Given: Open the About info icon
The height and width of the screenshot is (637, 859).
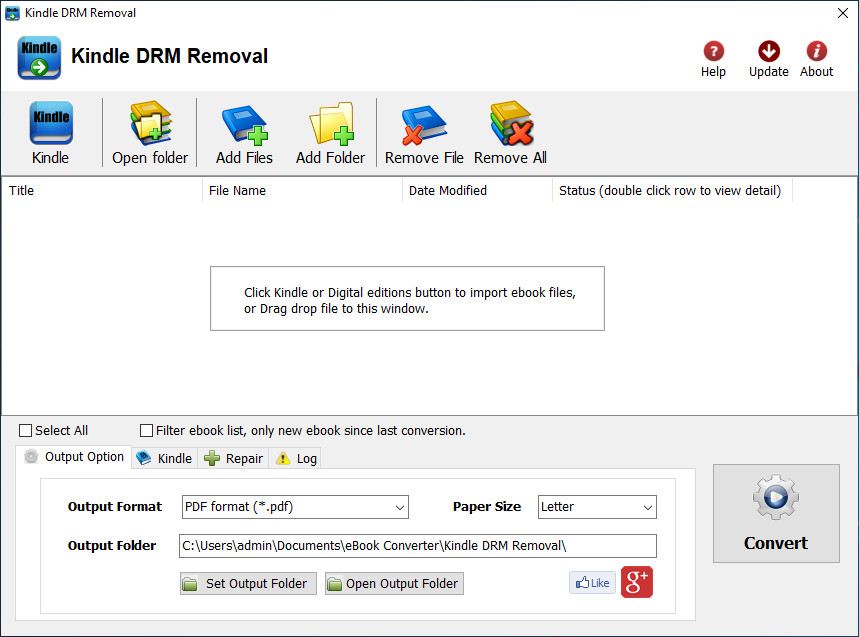Looking at the screenshot, I should [816, 51].
